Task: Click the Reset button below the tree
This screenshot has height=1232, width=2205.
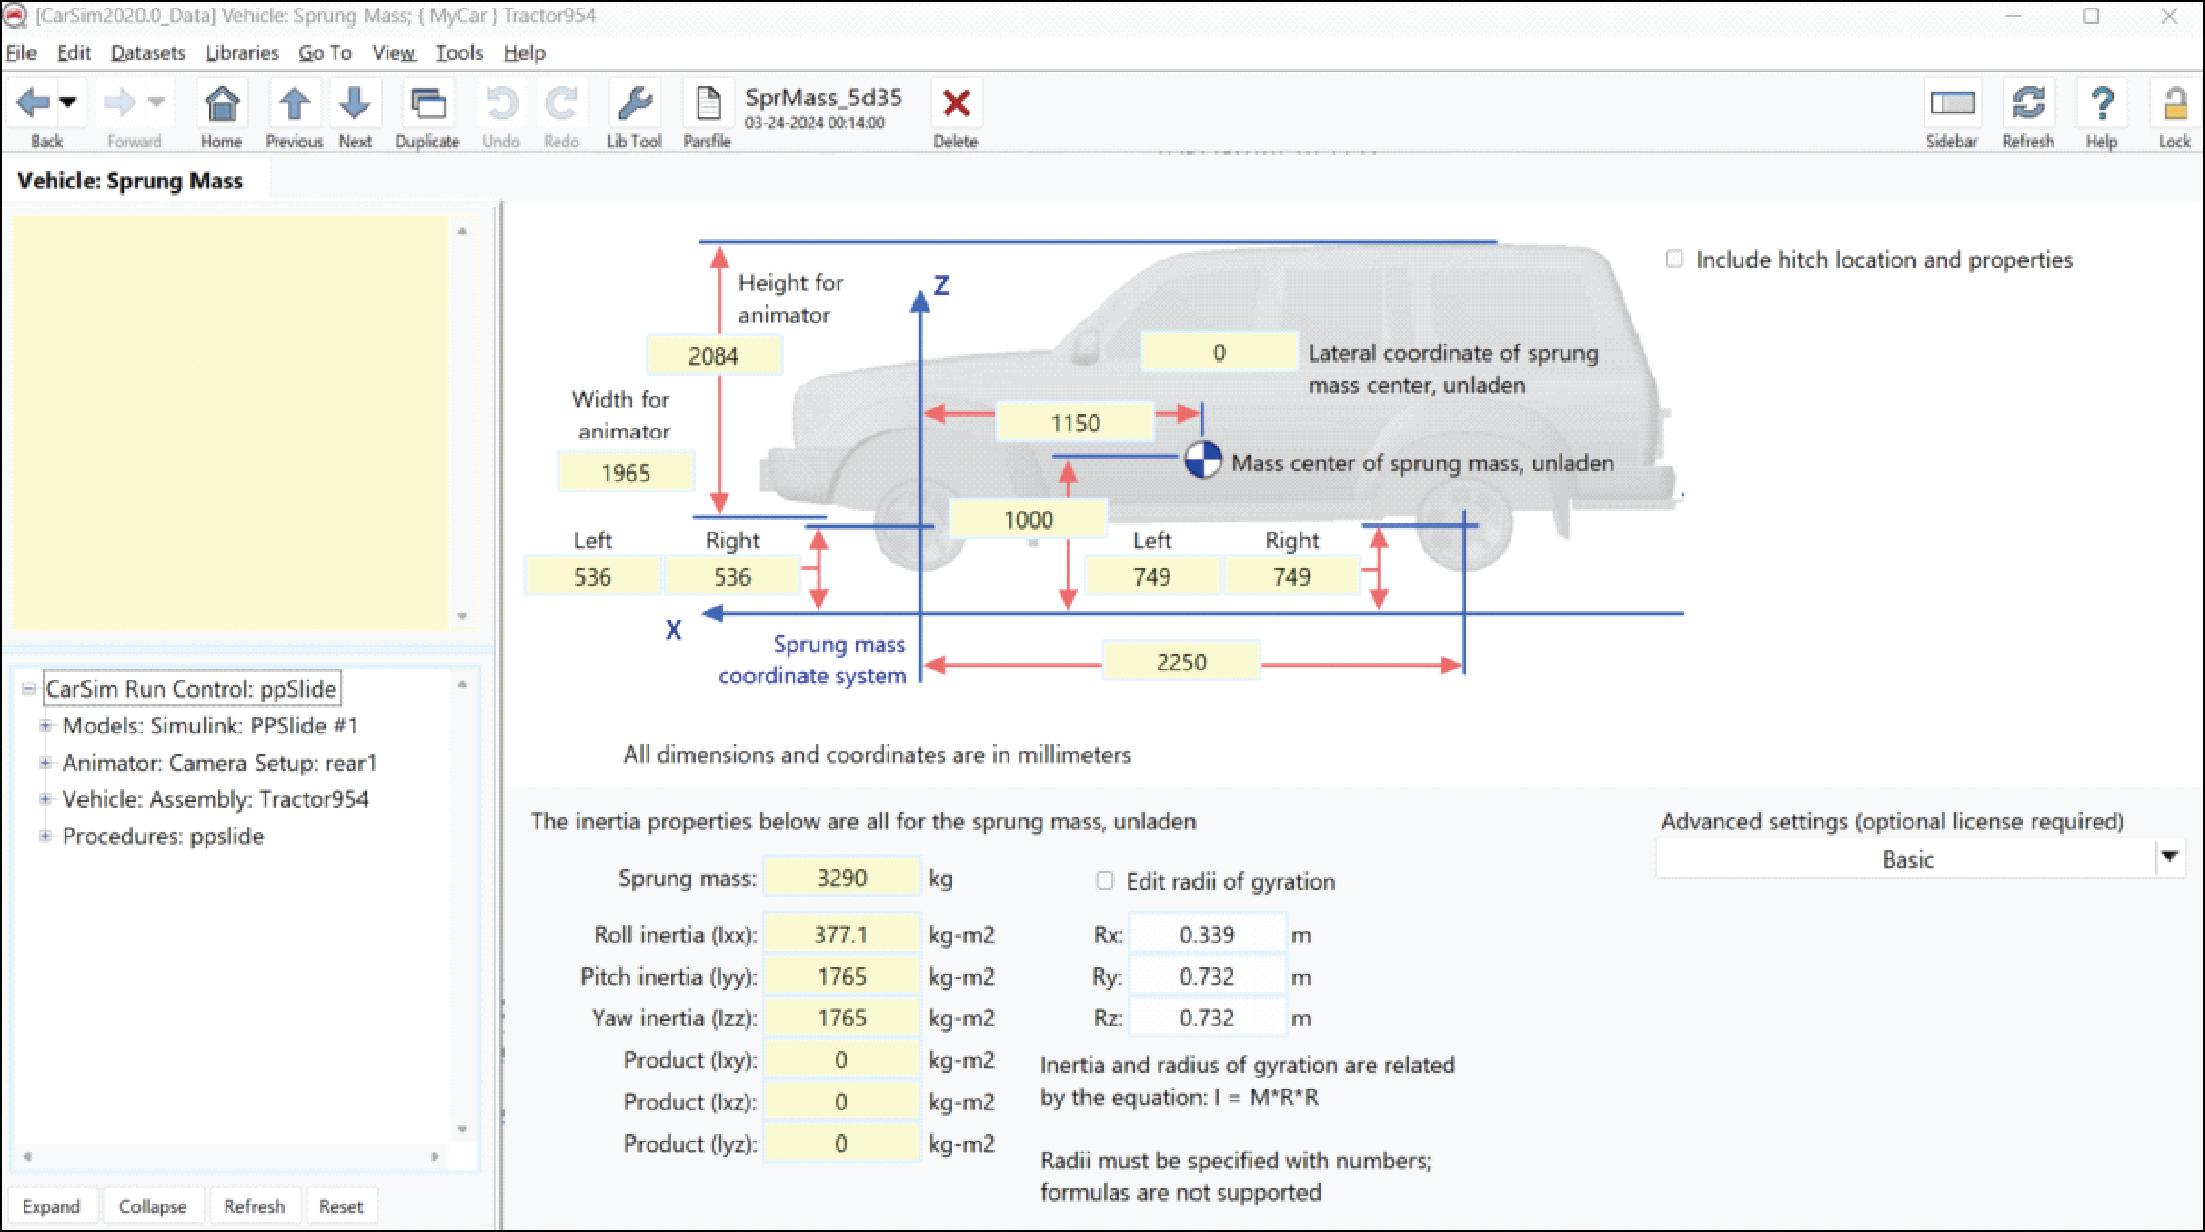Action: (341, 1206)
